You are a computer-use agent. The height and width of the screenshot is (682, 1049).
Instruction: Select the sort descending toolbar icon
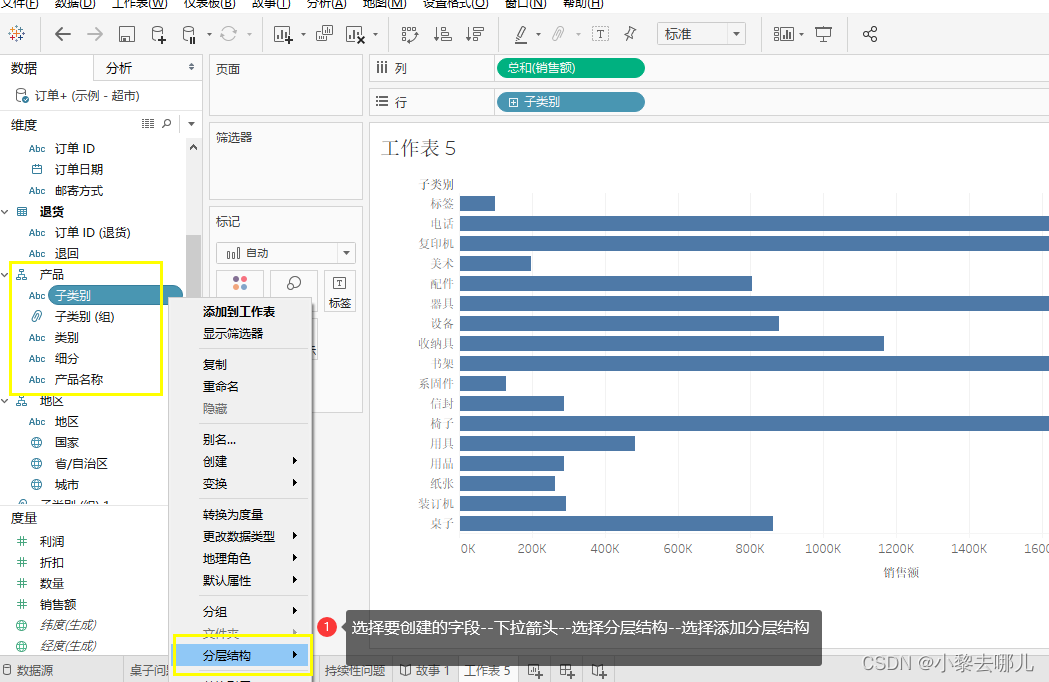(x=476, y=33)
